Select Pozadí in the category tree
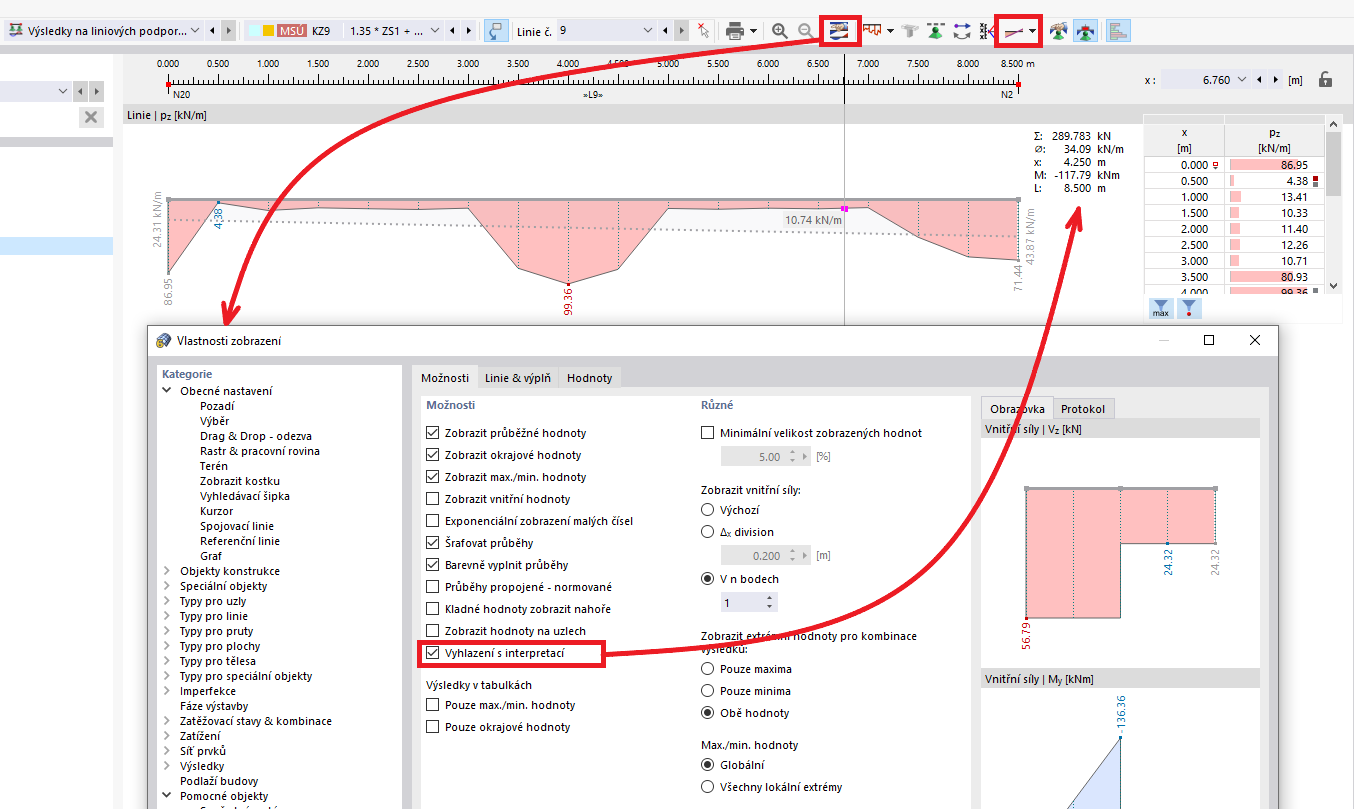 pos(217,406)
